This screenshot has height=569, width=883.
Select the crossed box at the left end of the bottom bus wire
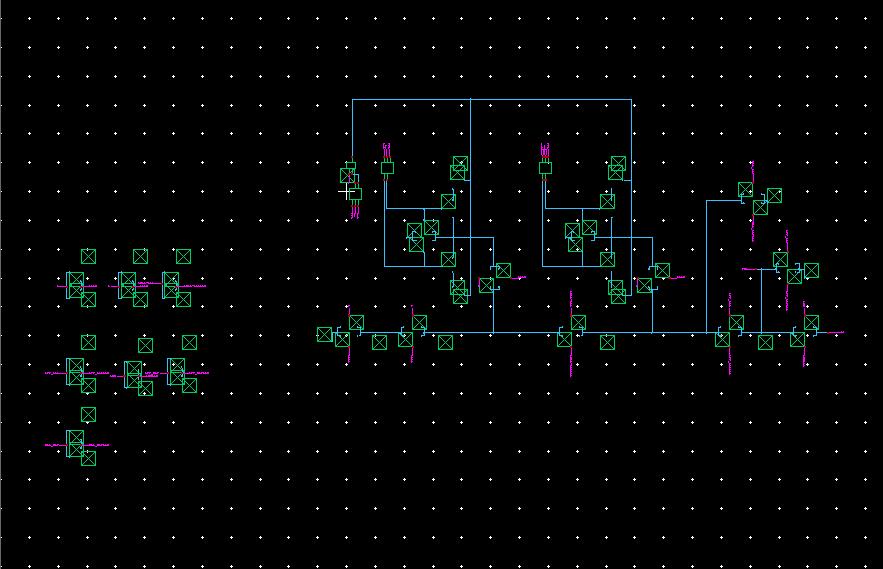[x=324, y=335]
